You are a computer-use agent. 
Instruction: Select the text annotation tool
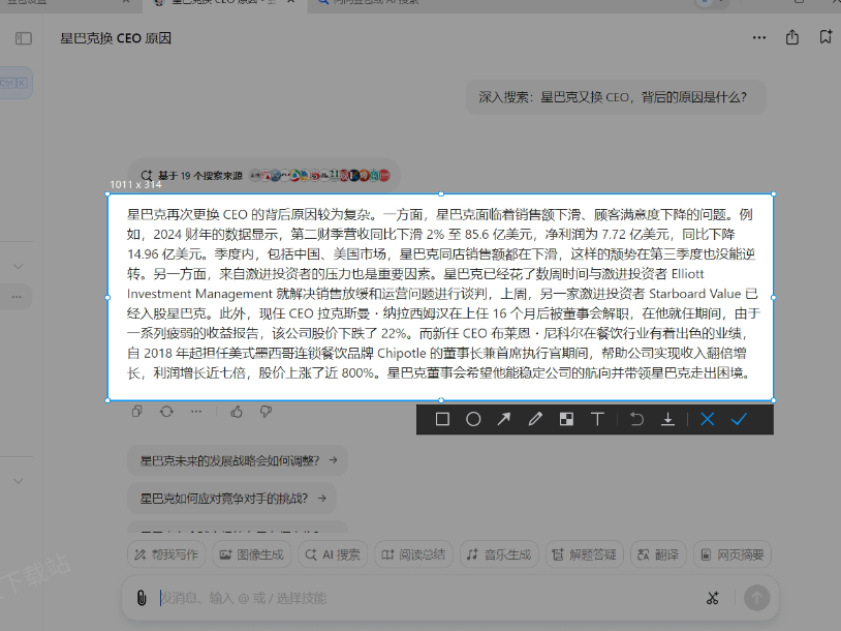pos(597,419)
